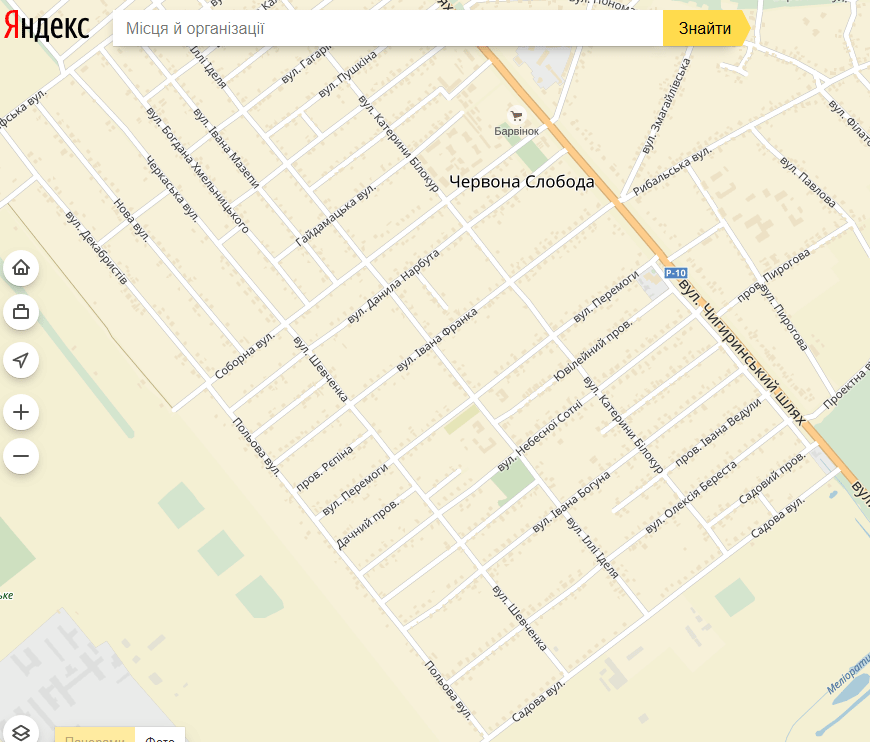Select the Рибальська вул. street label
The width and height of the screenshot is (870, 742).
click(x=672, y=171)
